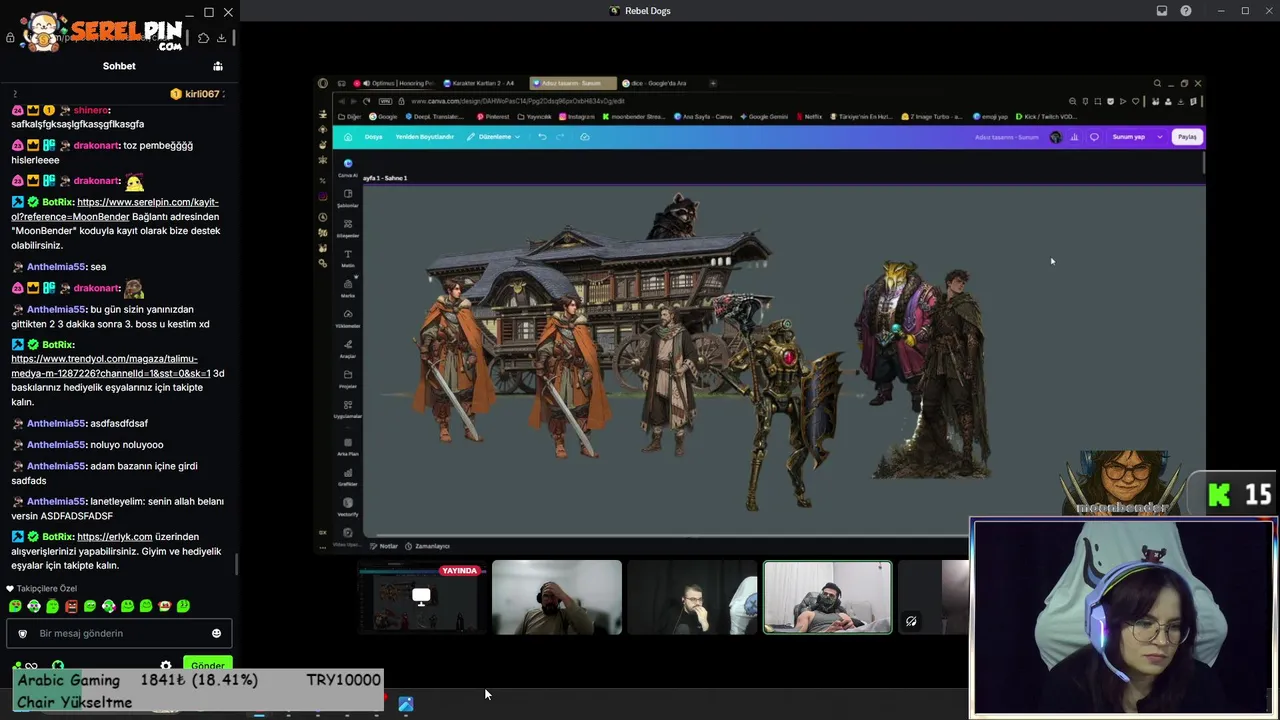
Task: Open the chat users list icon beside Sohbet
Action: point(218,66)
